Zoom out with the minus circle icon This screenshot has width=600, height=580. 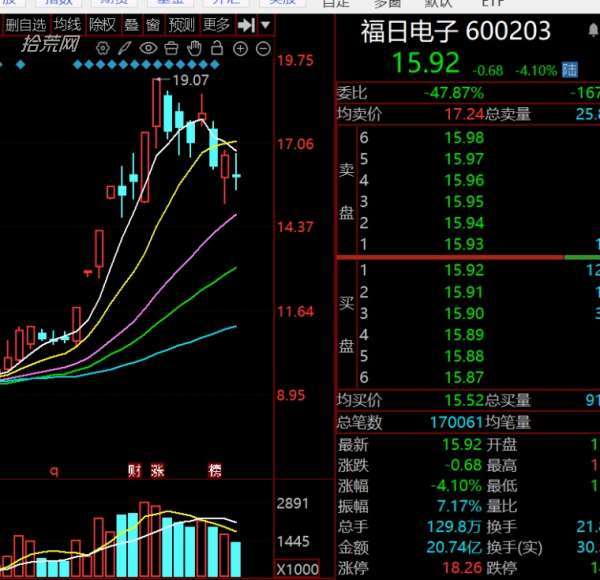click(263, 49)
